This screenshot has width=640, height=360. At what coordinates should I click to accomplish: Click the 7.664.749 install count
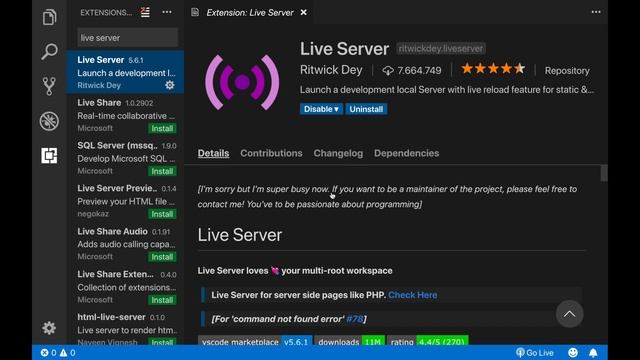(x=419, y=71)
